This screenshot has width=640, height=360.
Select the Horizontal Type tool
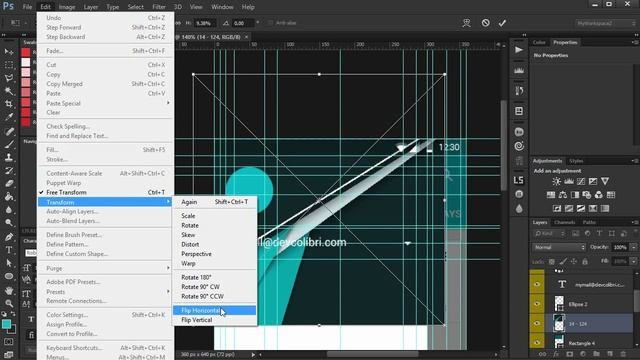coord(9,250)
